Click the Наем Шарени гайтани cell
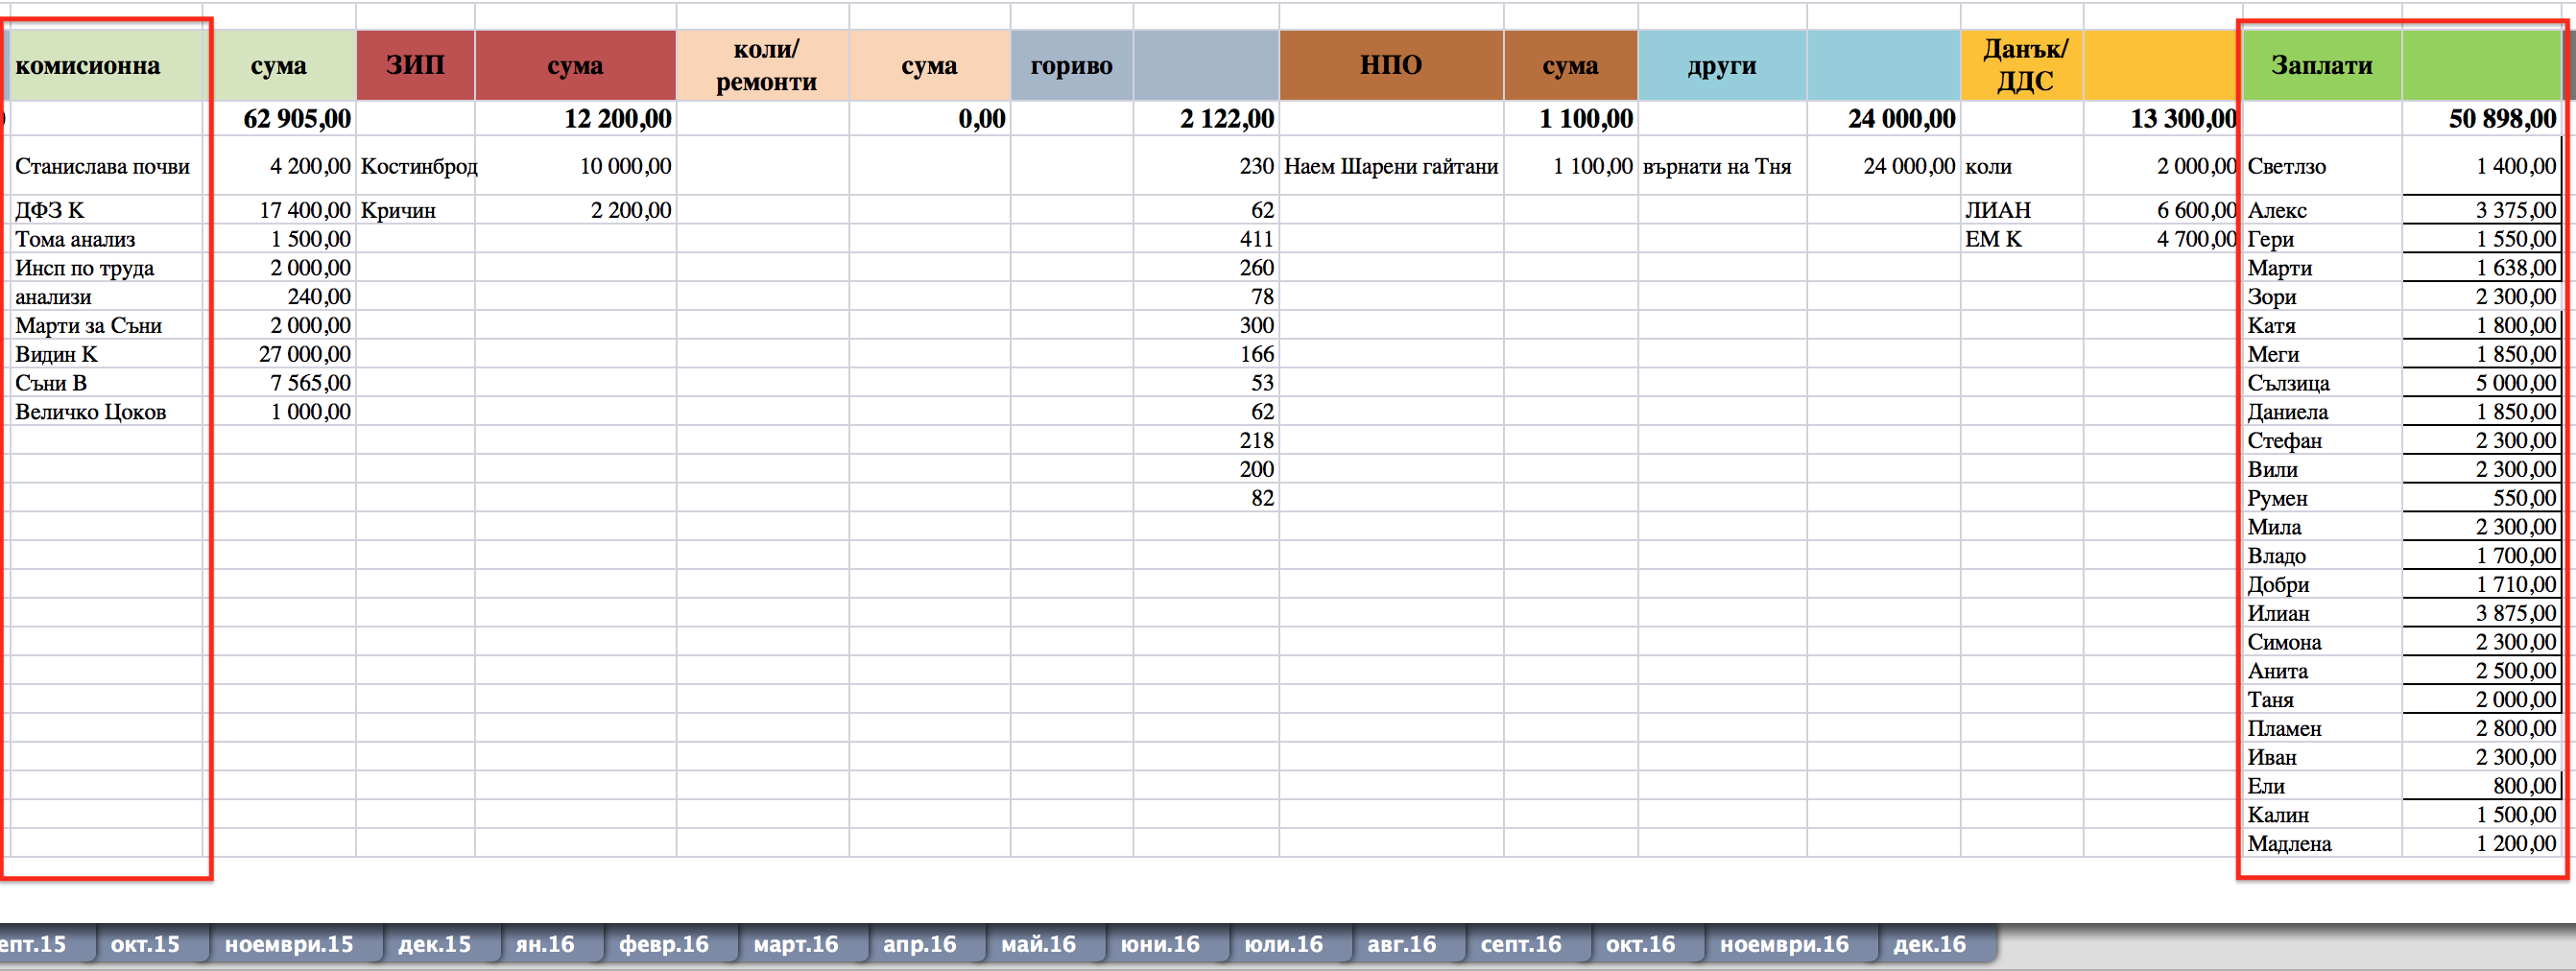 coord(1390,166)
